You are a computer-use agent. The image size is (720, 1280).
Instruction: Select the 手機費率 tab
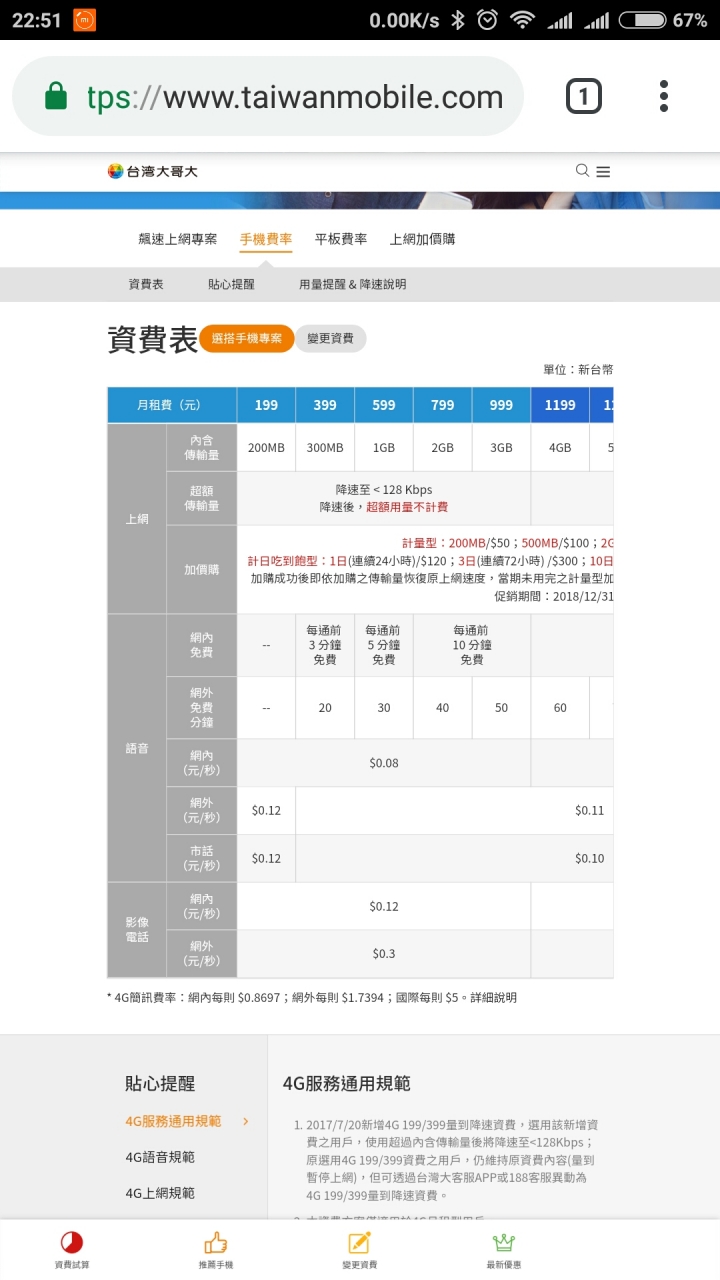click(266, 239)
